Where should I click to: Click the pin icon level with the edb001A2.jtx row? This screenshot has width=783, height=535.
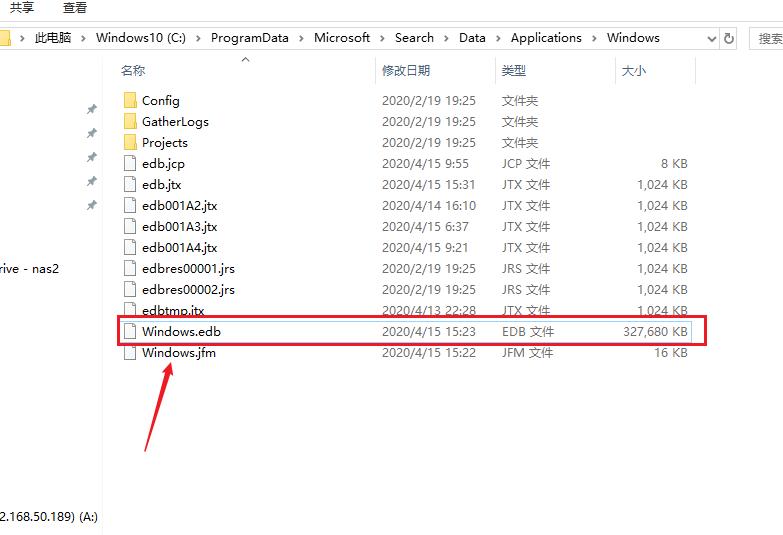(92, 205)
